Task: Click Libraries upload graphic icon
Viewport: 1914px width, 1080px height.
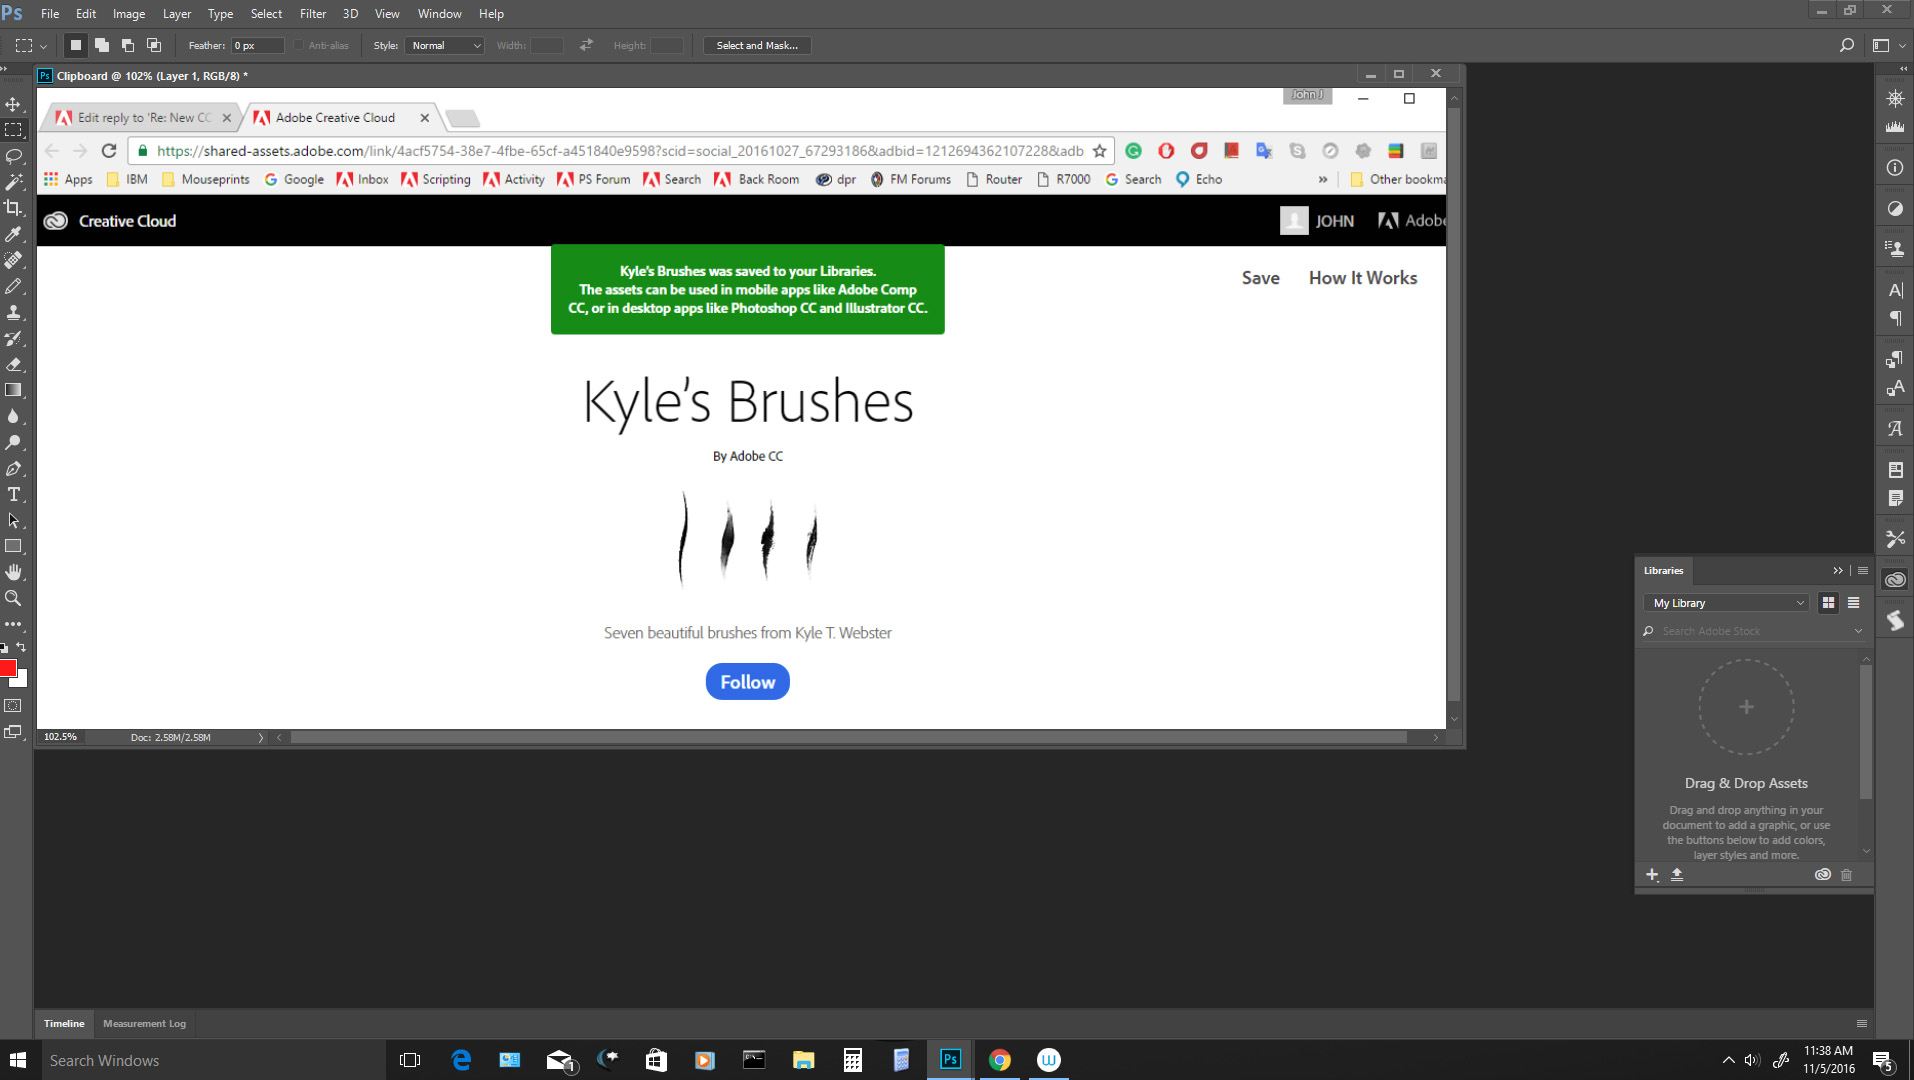Action: 1677,875
